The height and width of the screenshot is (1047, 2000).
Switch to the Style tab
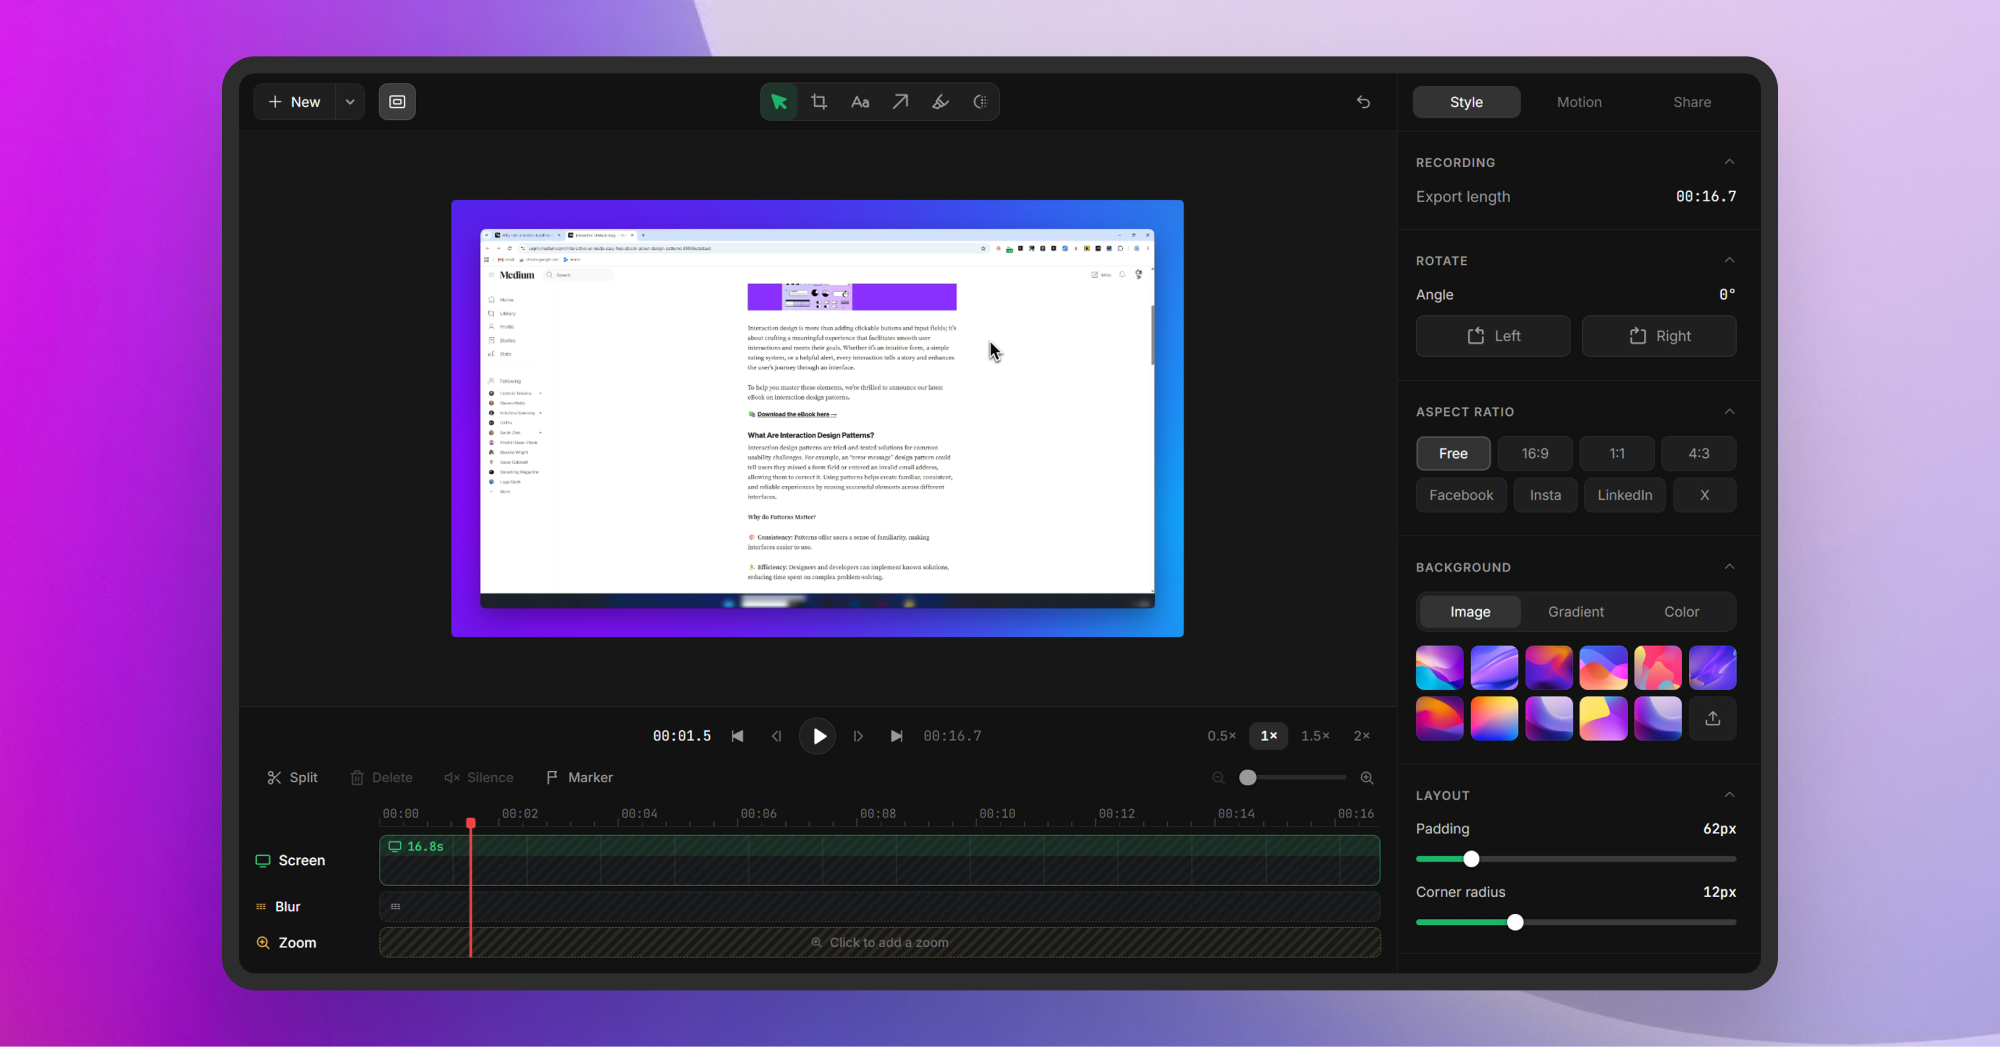tap(1467, 102)
